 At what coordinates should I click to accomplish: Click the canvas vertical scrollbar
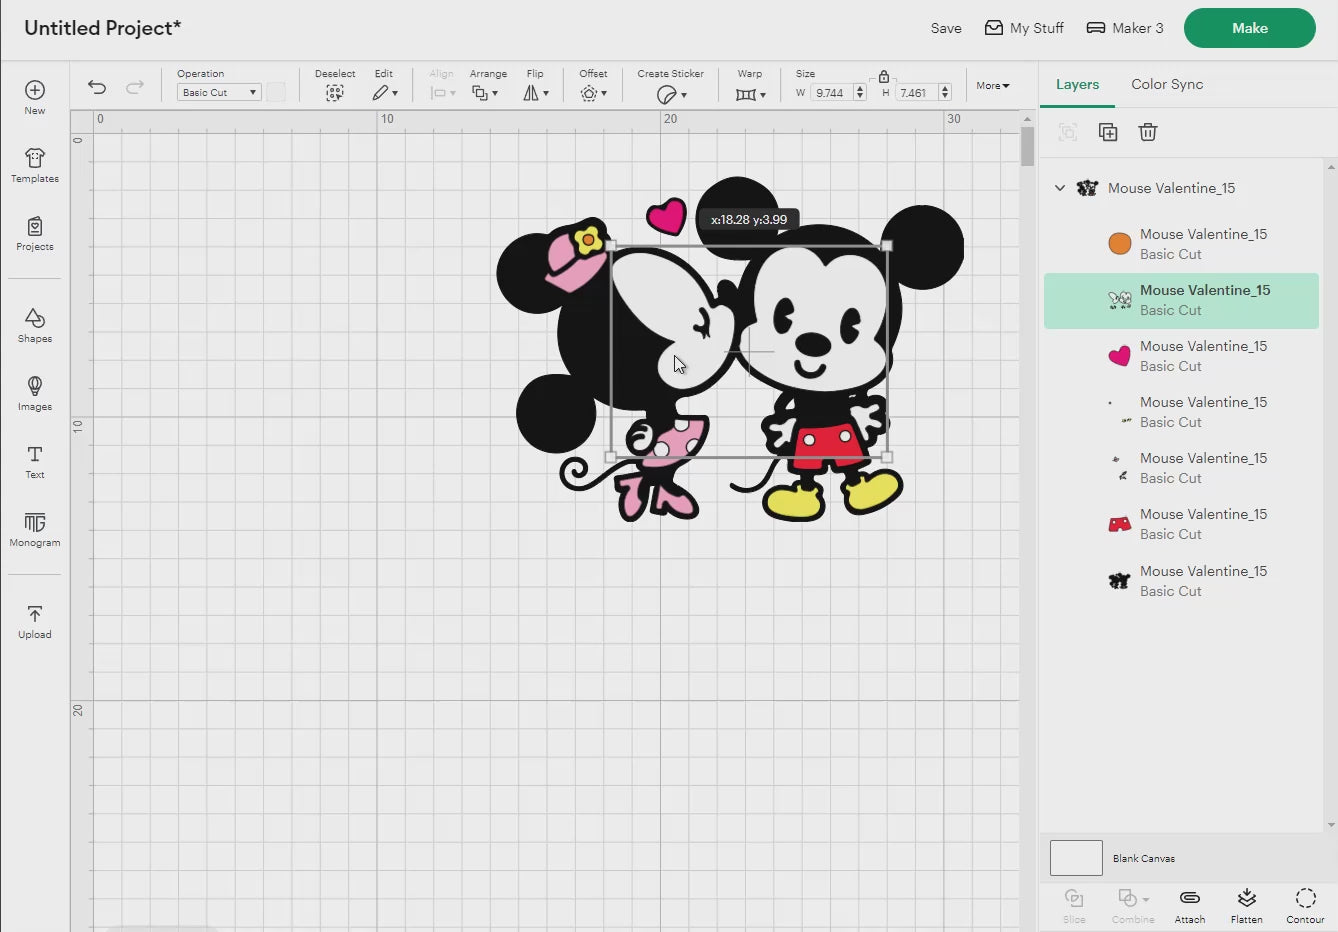click(1027, 147)
